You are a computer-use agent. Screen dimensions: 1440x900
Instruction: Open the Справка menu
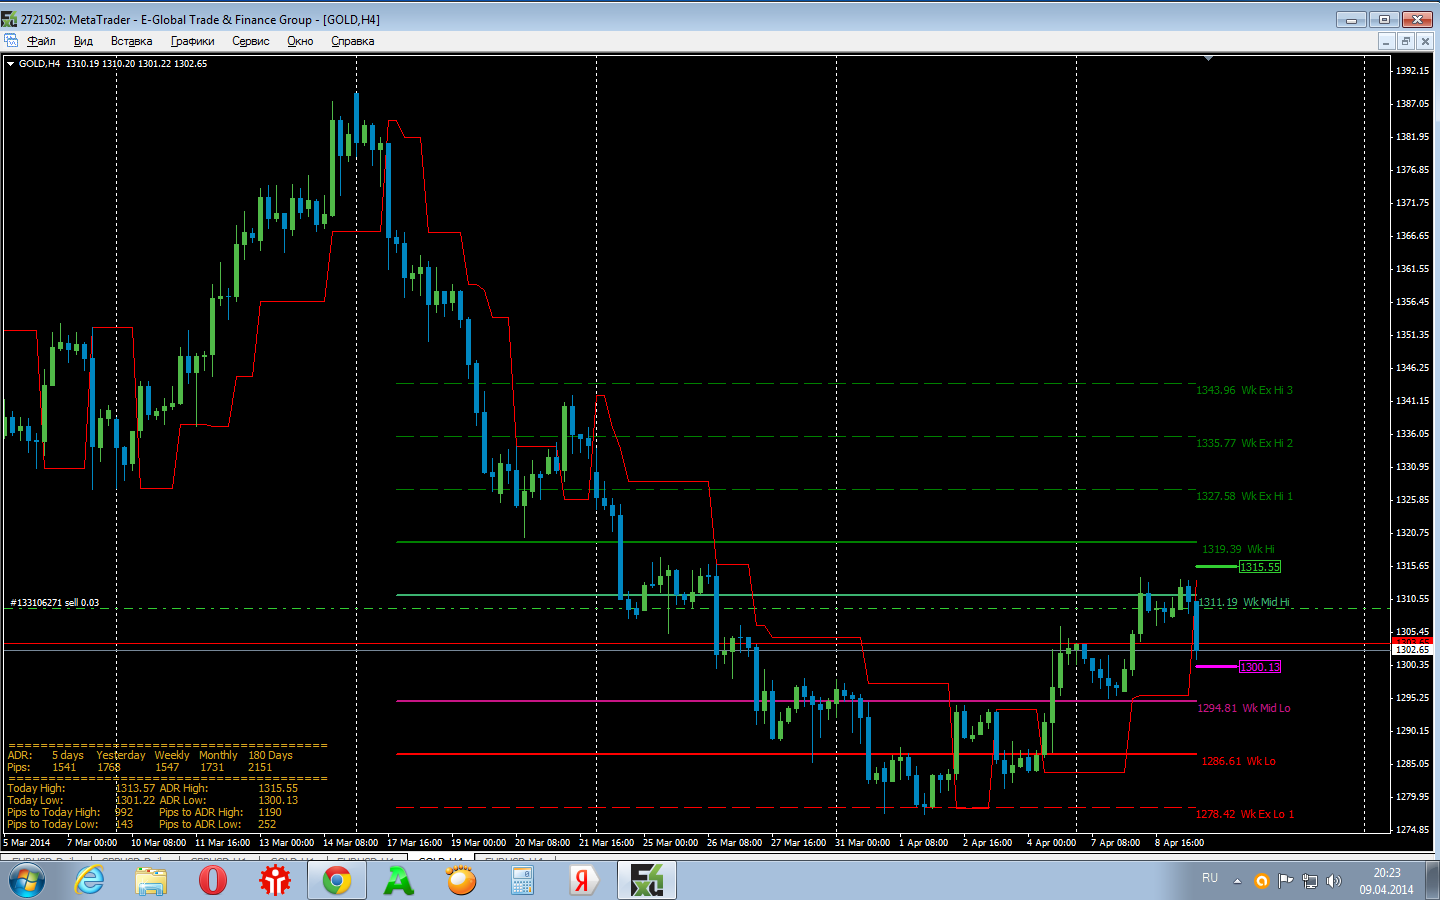352,41
